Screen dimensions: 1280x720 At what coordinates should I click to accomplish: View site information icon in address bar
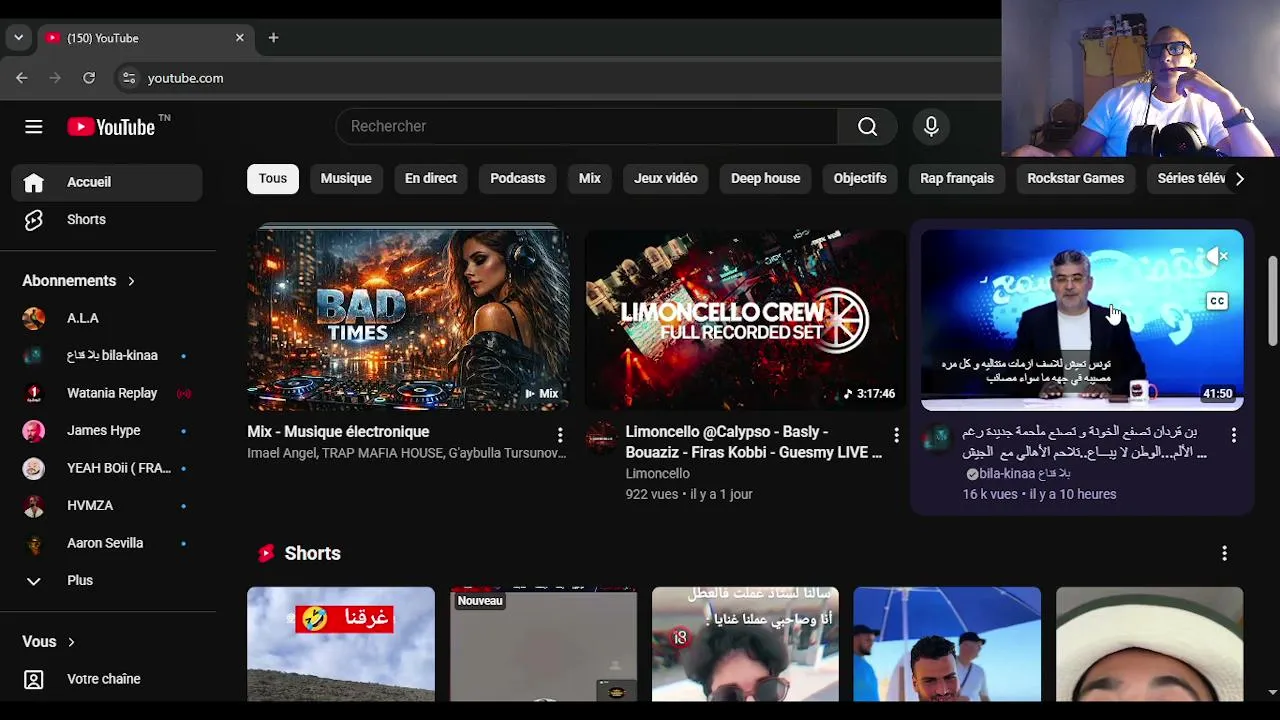[128, 78]
